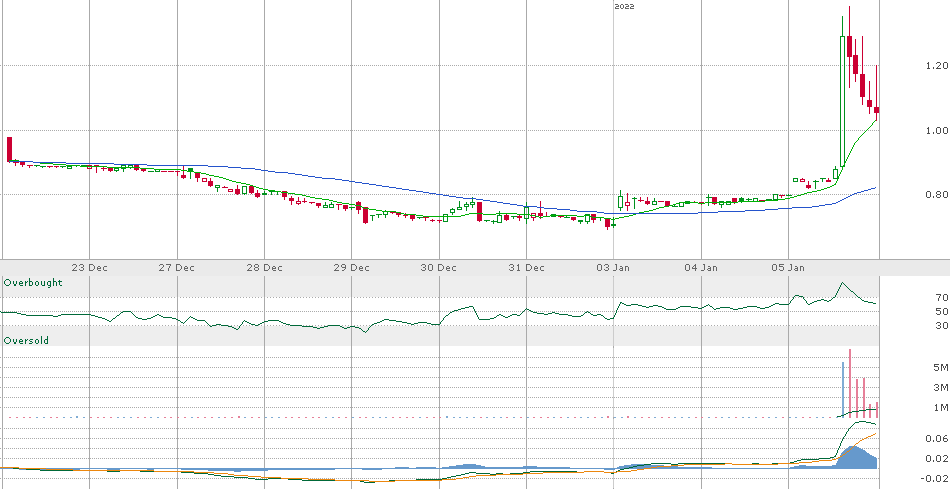Screen dimensions: 950x489
Task: Click the -0.02 MACD axis label
Action: tap(935, 479)
